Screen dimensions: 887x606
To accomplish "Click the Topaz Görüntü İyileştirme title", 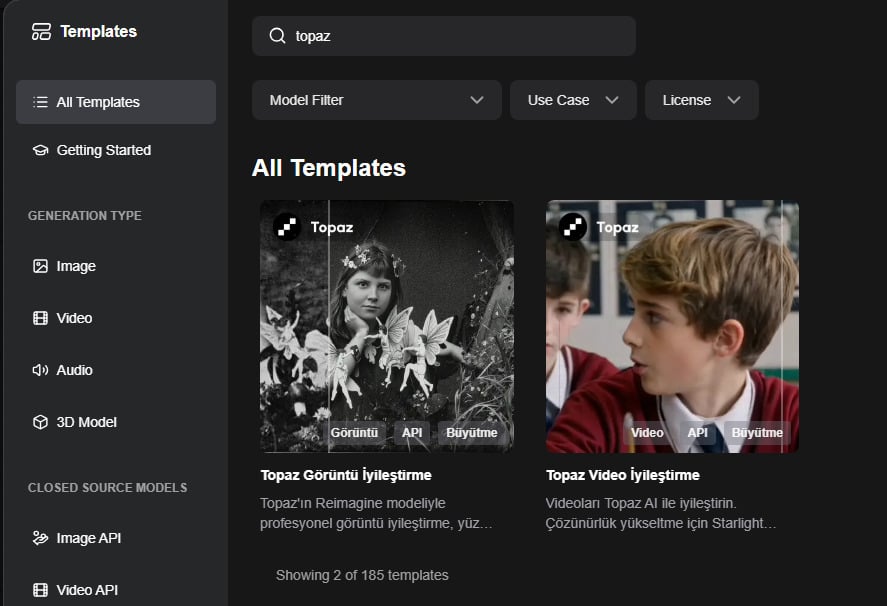I will pos(346,475).
